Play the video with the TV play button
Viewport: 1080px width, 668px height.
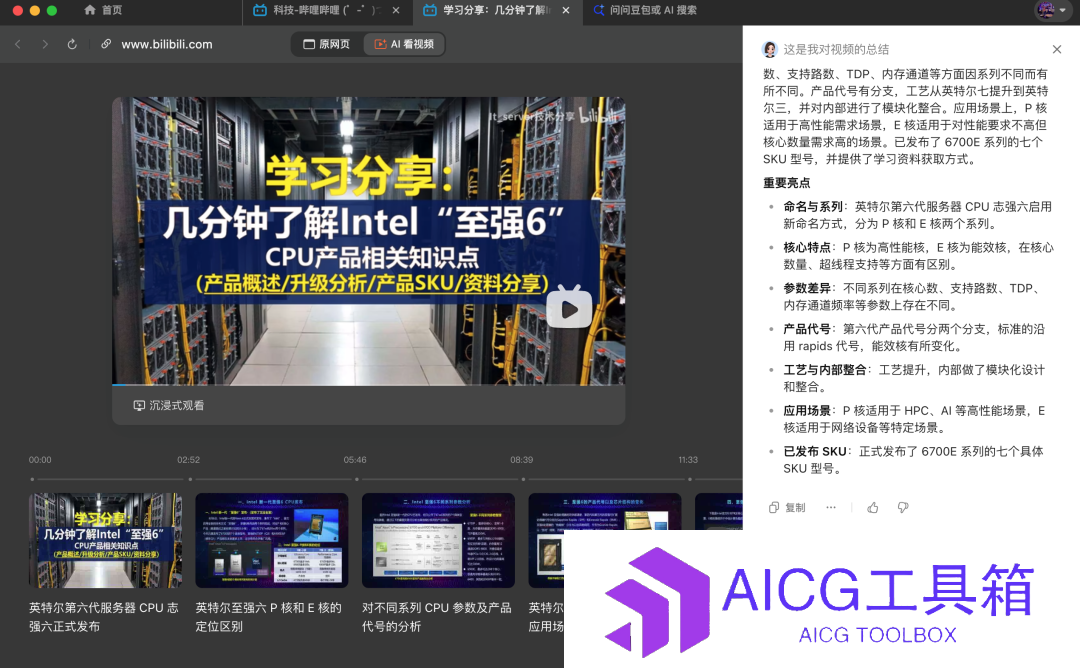(569, 309)
